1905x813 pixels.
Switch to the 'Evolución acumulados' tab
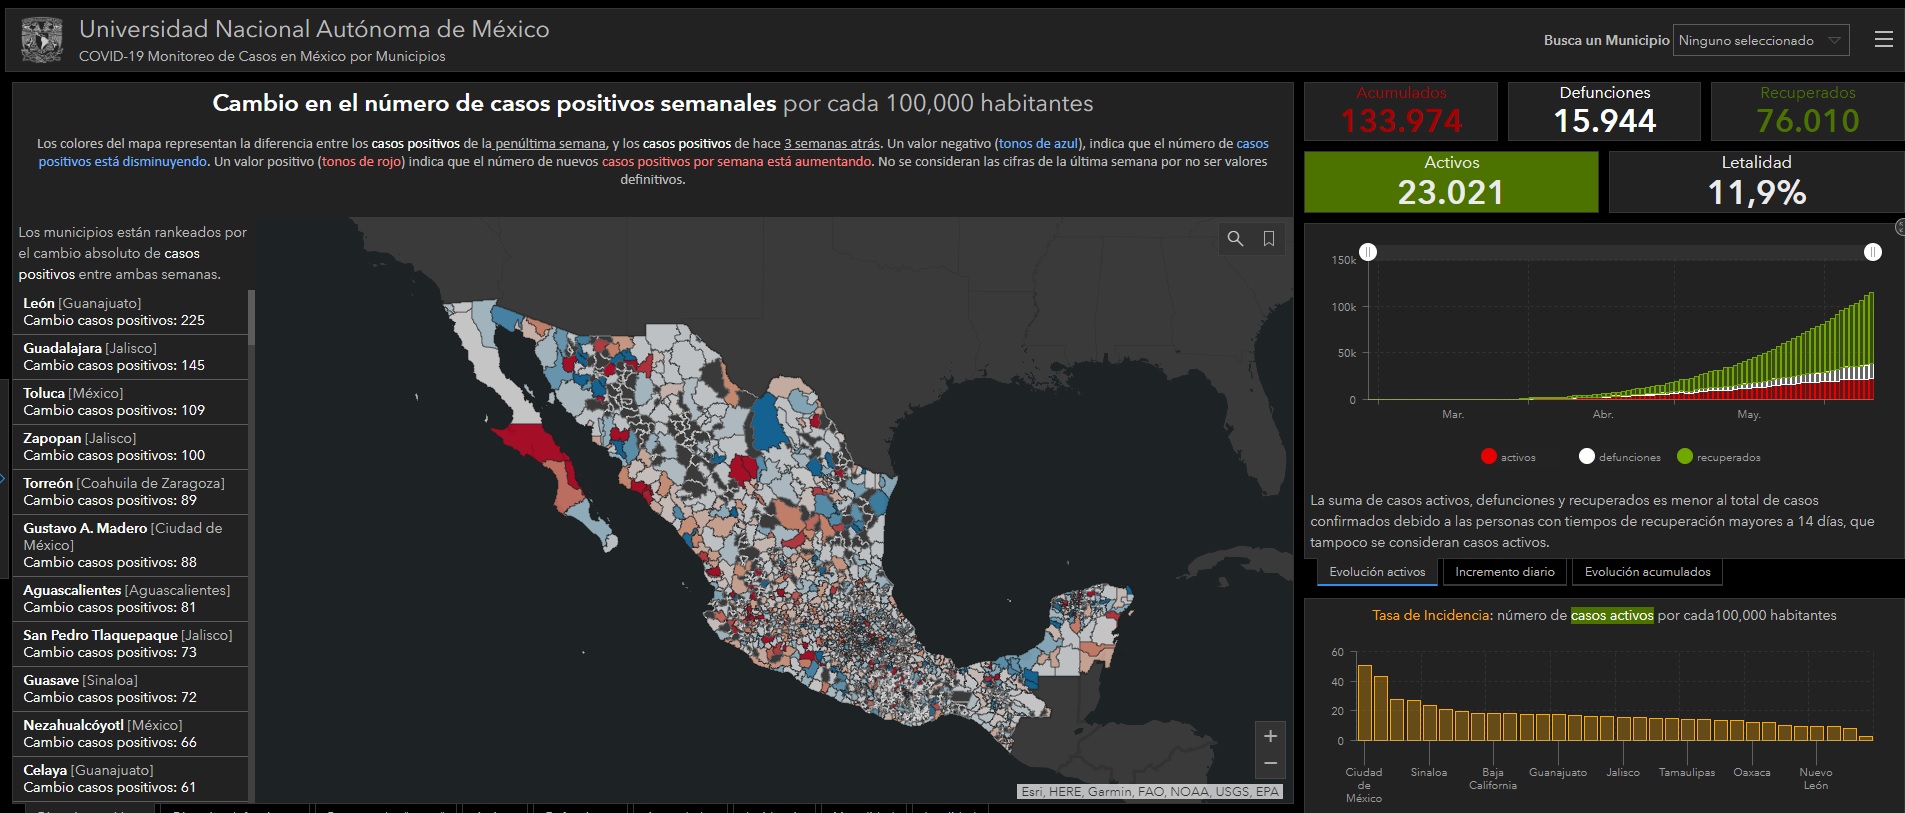(1647, 572)
